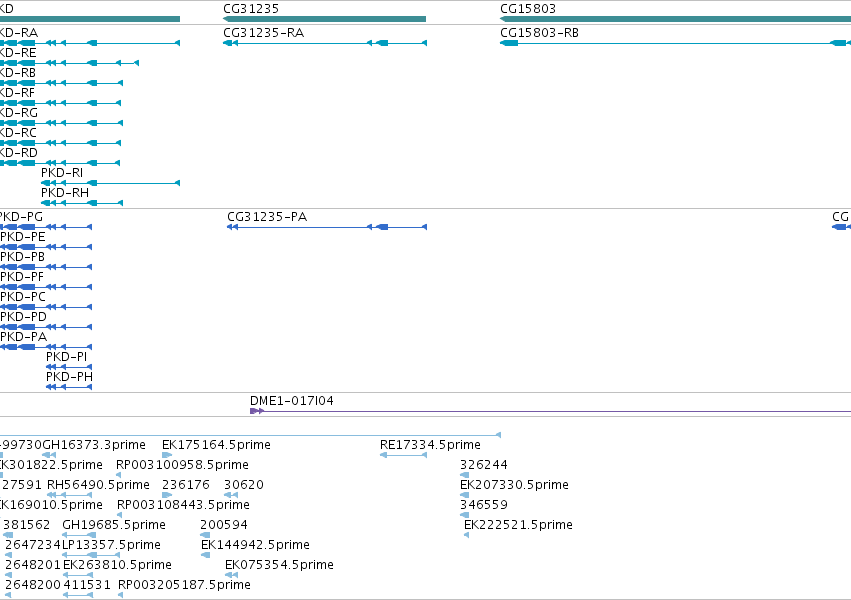Select the EK175164.5prime EST label
This screenshot has width=851, height=600.
pos(216,445)
